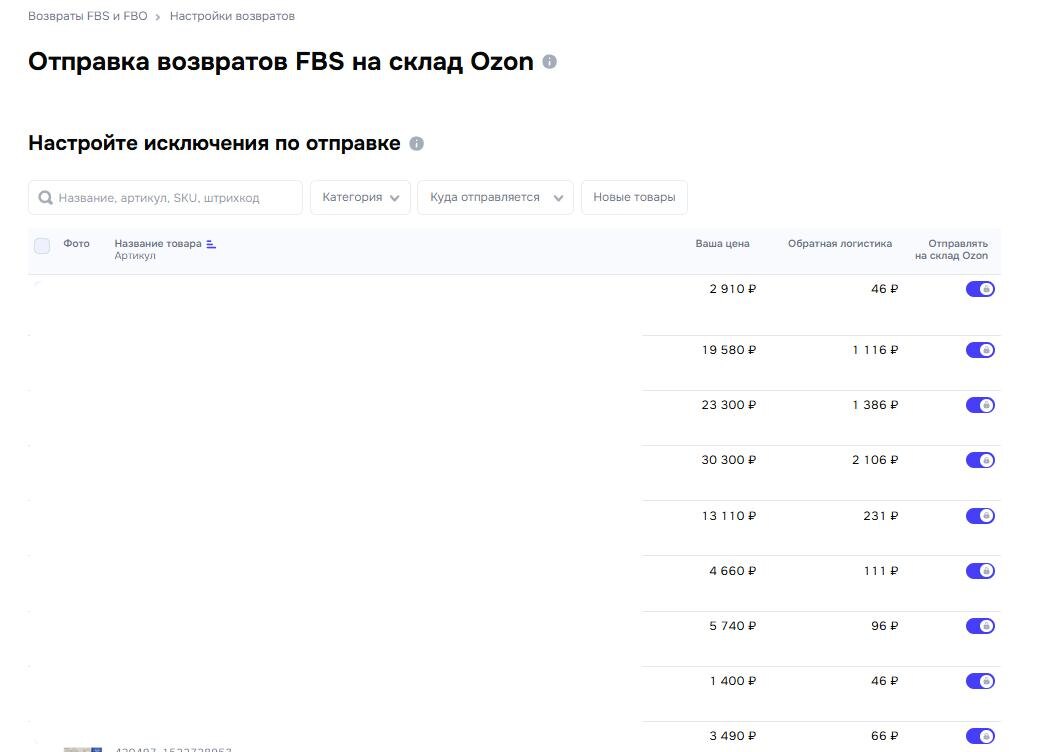Click Фото column header
Screen dimensions: 1050x752
coord(76,244)
